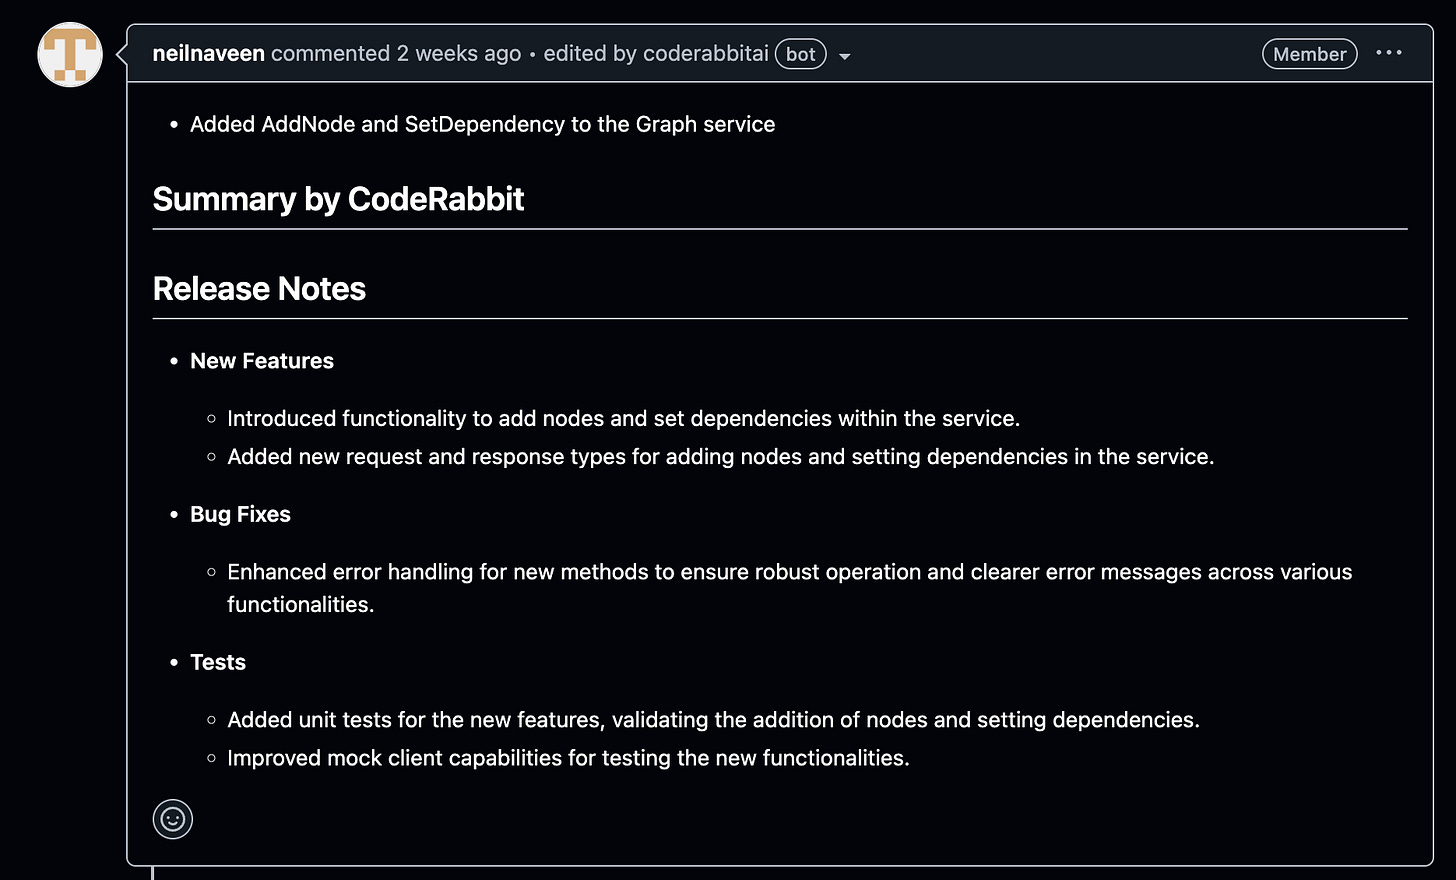
Task: Open the bot badge next to coderabbitai
Action: point(800,54)
